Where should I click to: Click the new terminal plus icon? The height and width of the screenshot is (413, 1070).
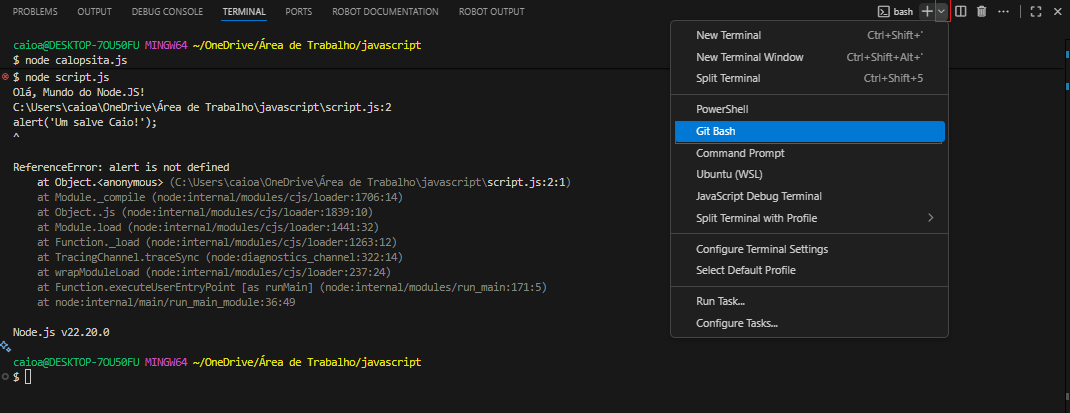[927, 11]
